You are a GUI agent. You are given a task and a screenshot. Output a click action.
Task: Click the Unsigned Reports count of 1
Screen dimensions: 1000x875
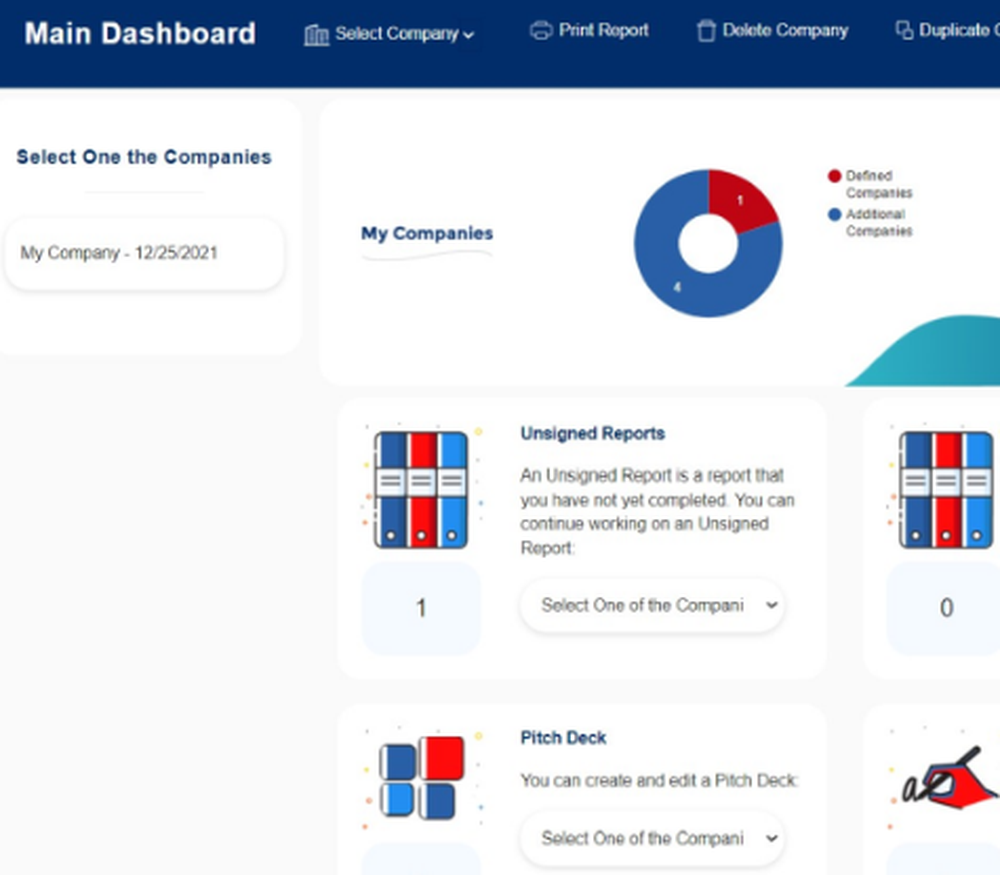[x=421, y=608]
